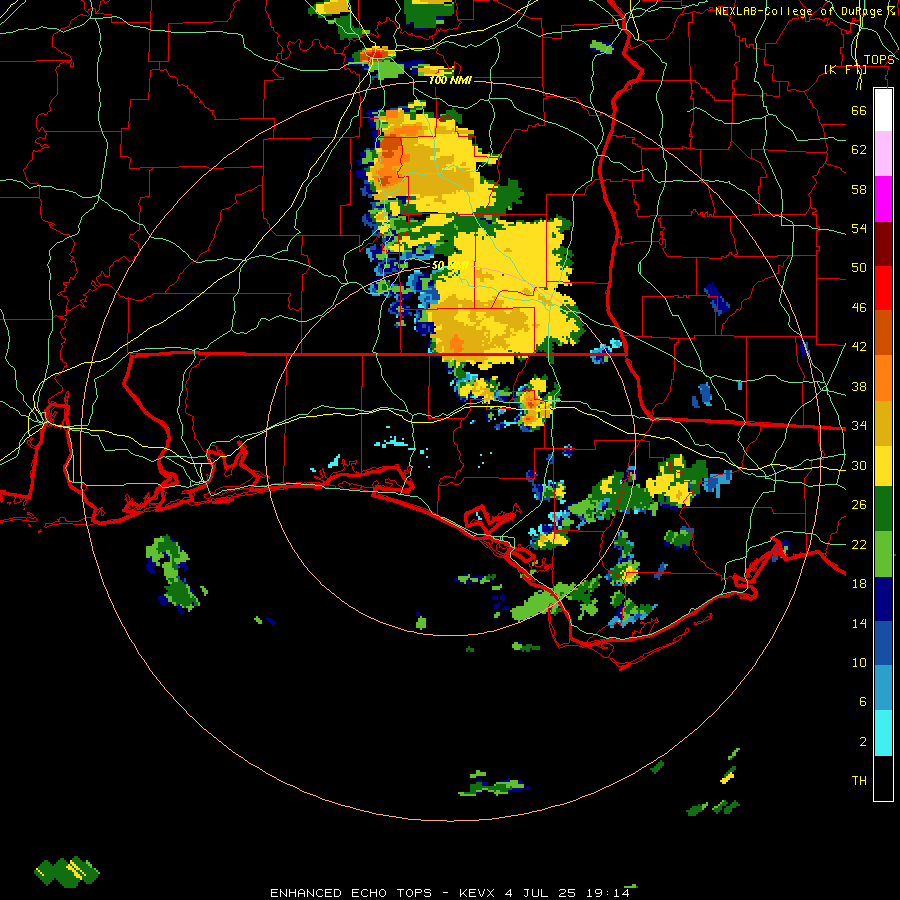Click the TOPS legend title
This screenshot has height=900, width=900.
coord(879,60)
